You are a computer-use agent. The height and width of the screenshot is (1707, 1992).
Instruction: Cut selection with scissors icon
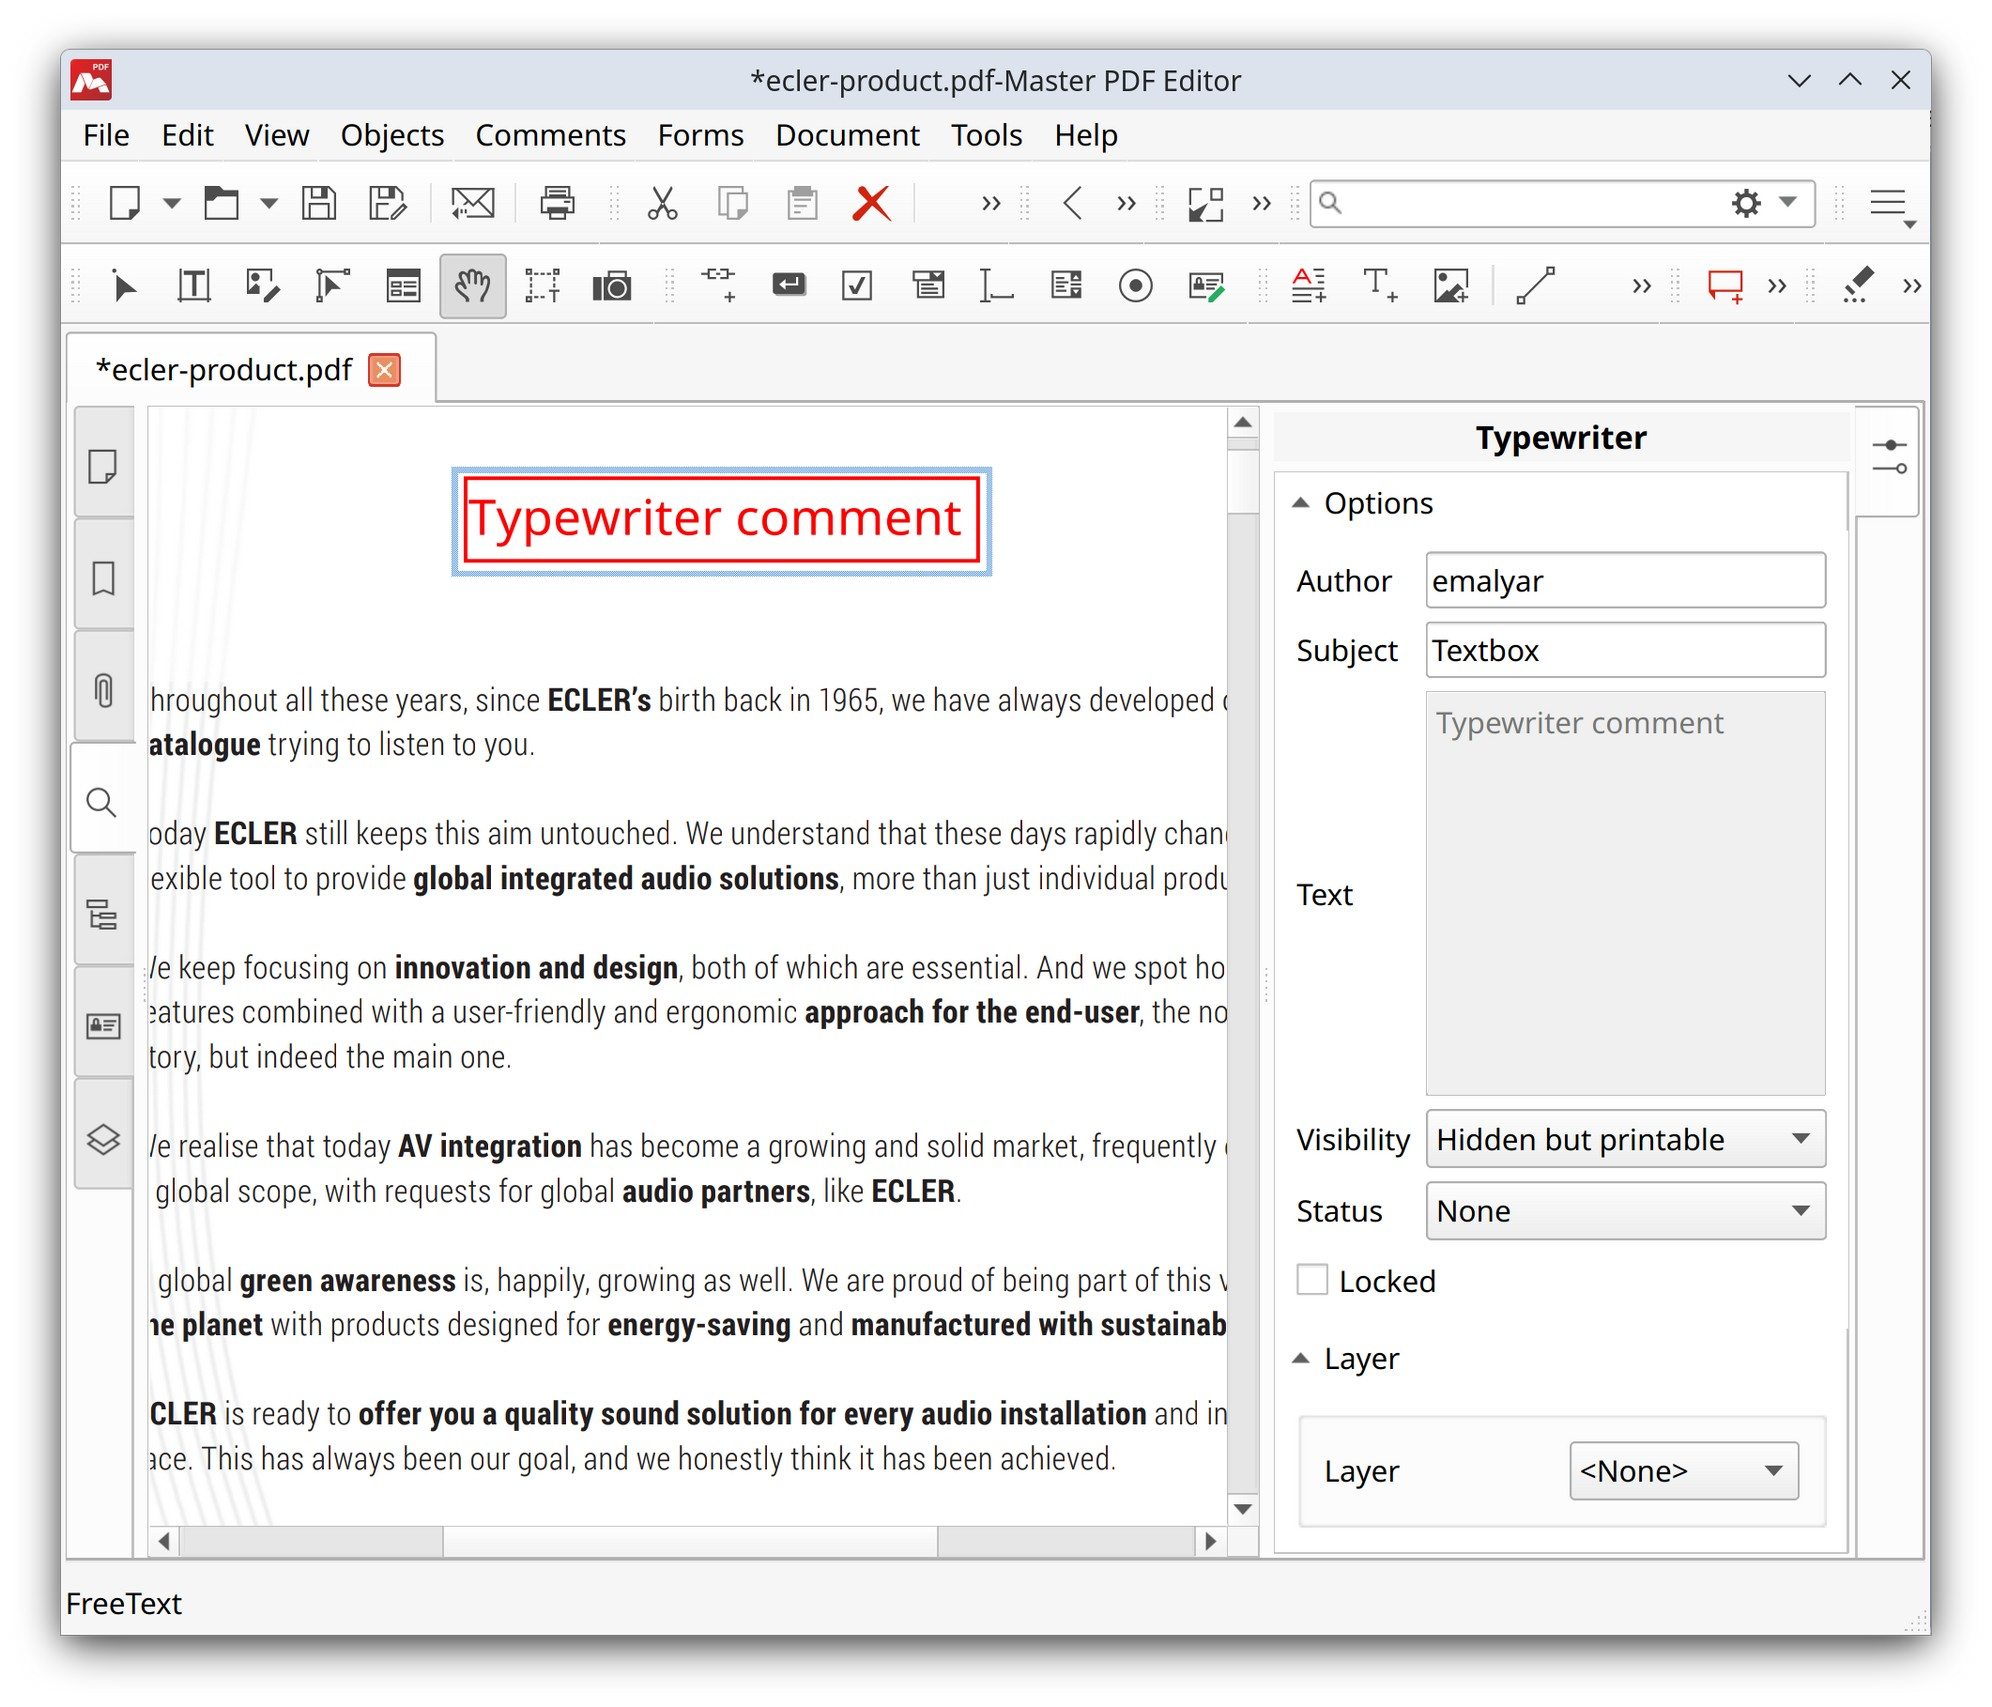662,203
